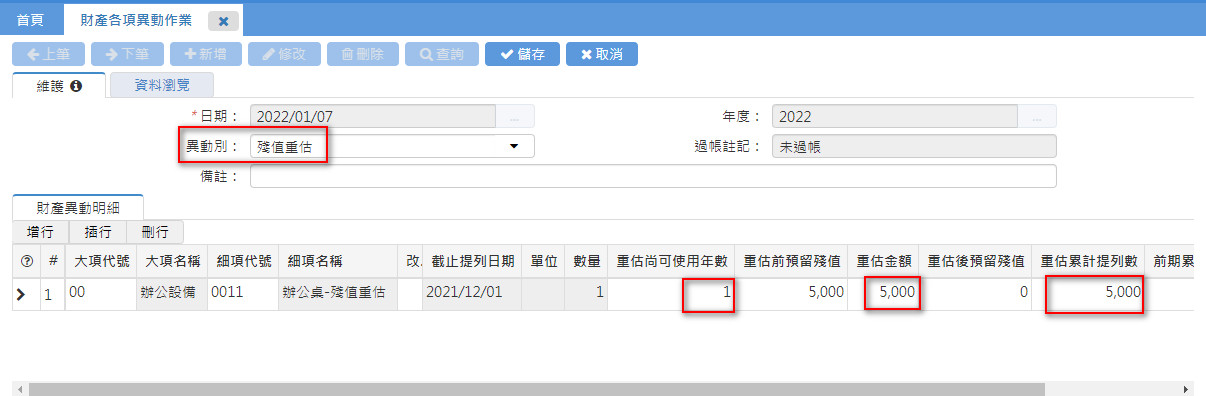Delete a row with 刪行
The width and height of the screenshot is (1206, 396).
(x=155, y=231)
